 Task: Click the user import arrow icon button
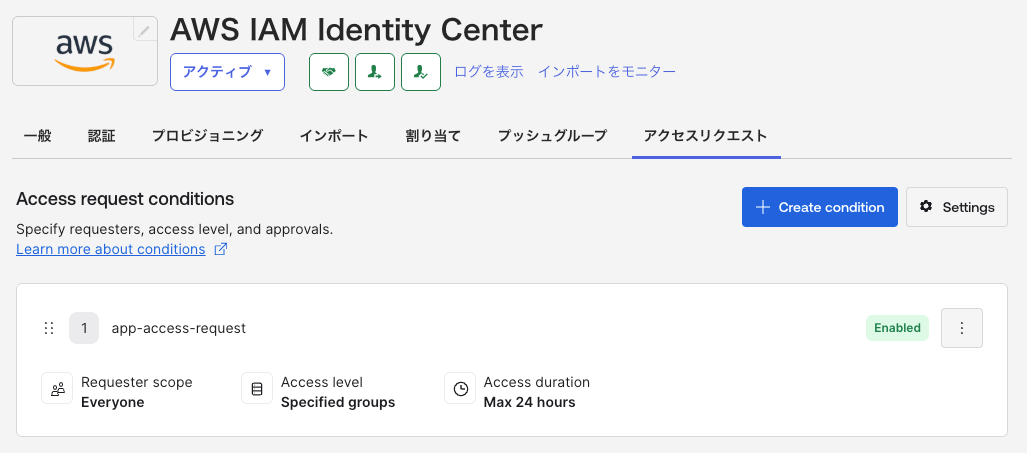[x=375, y=72]
